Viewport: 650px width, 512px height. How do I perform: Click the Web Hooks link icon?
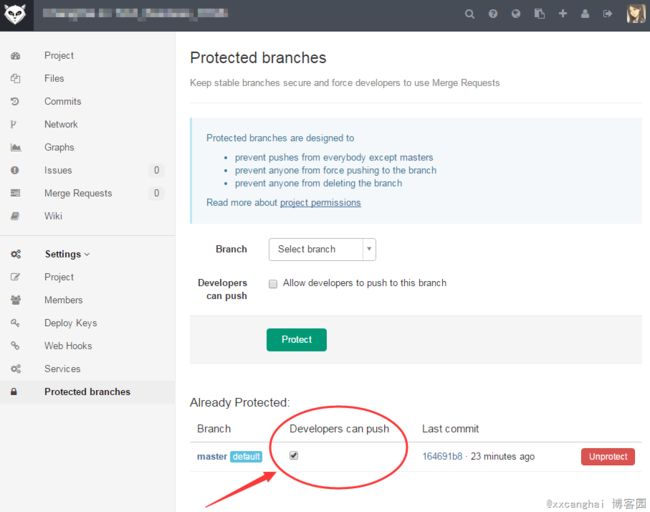[15, 345]
